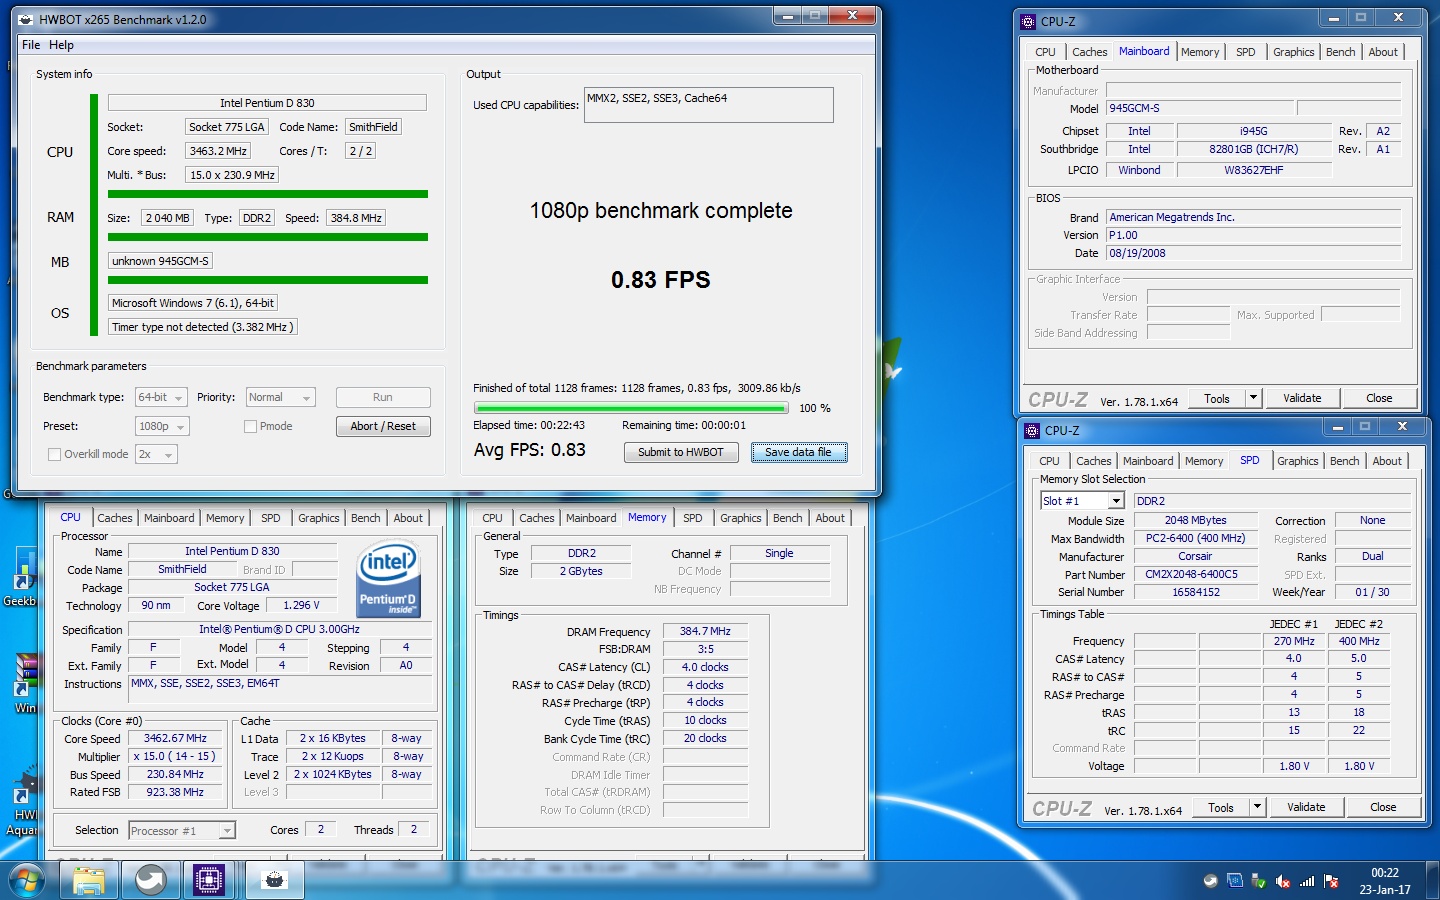Open the Processor #1 selection dropdown
1440x900 pixels.
182,831
